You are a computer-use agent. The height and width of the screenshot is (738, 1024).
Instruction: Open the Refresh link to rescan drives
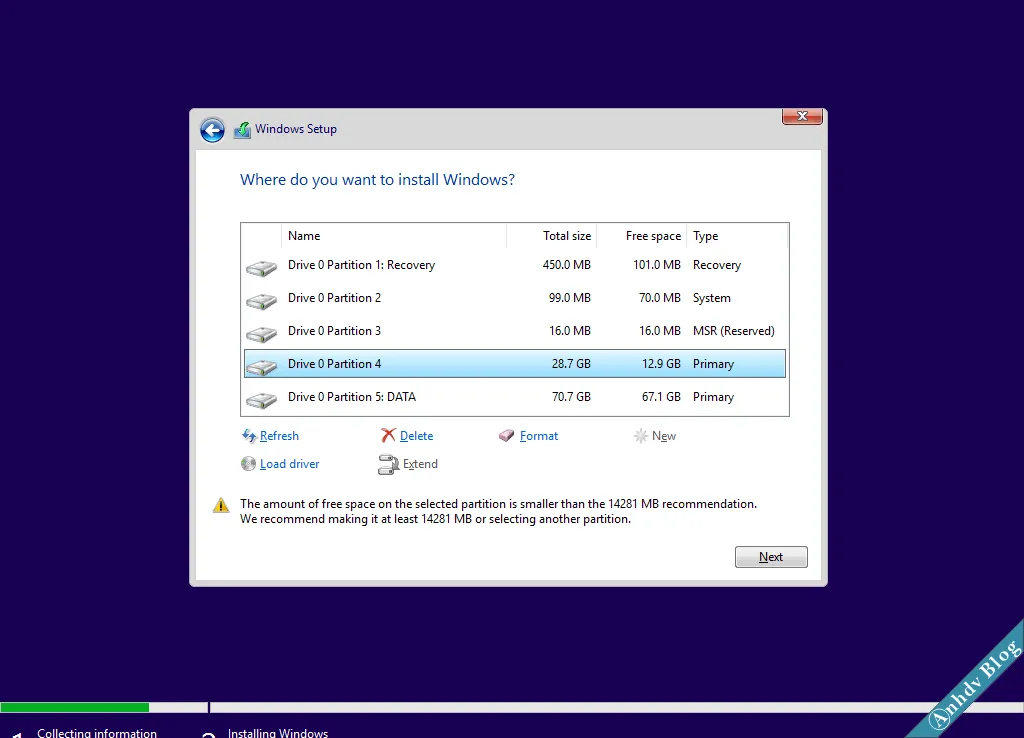279,435
